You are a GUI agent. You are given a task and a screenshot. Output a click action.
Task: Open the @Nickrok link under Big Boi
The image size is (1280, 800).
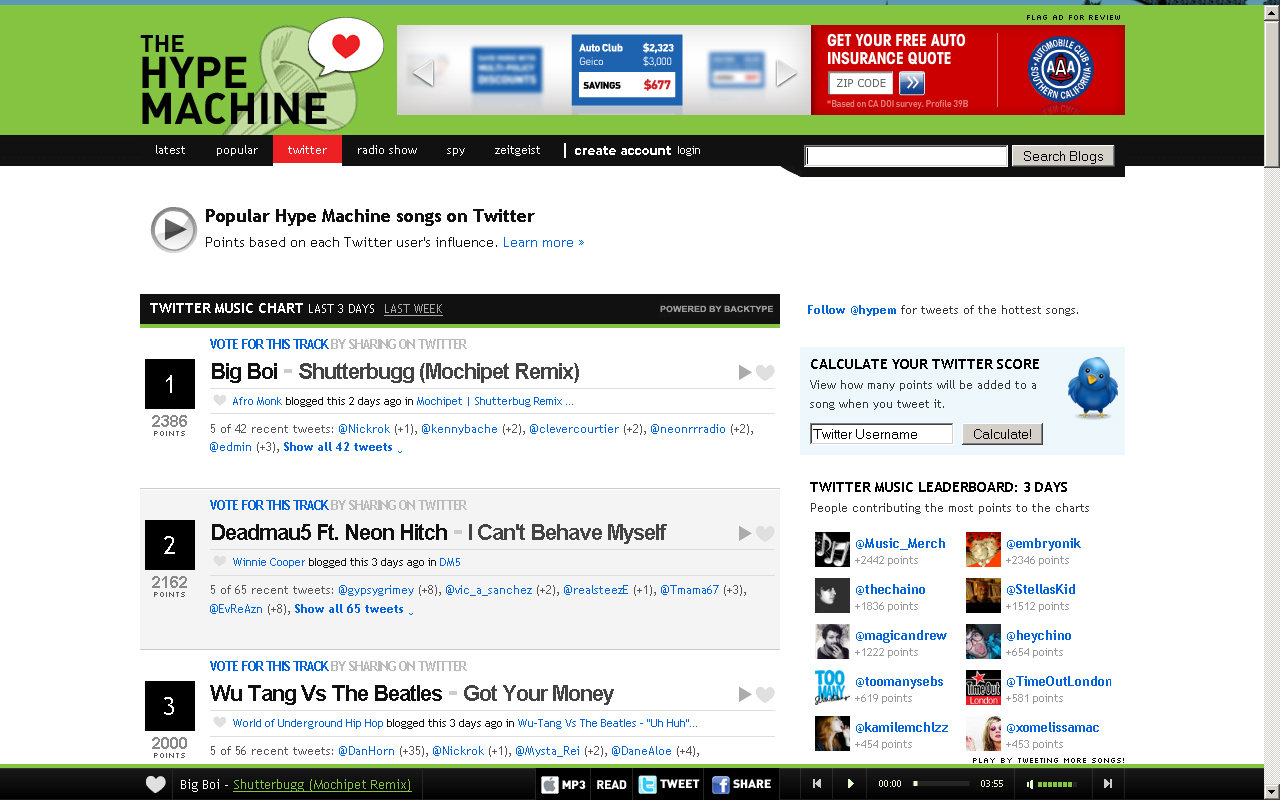tap(364, 429)
